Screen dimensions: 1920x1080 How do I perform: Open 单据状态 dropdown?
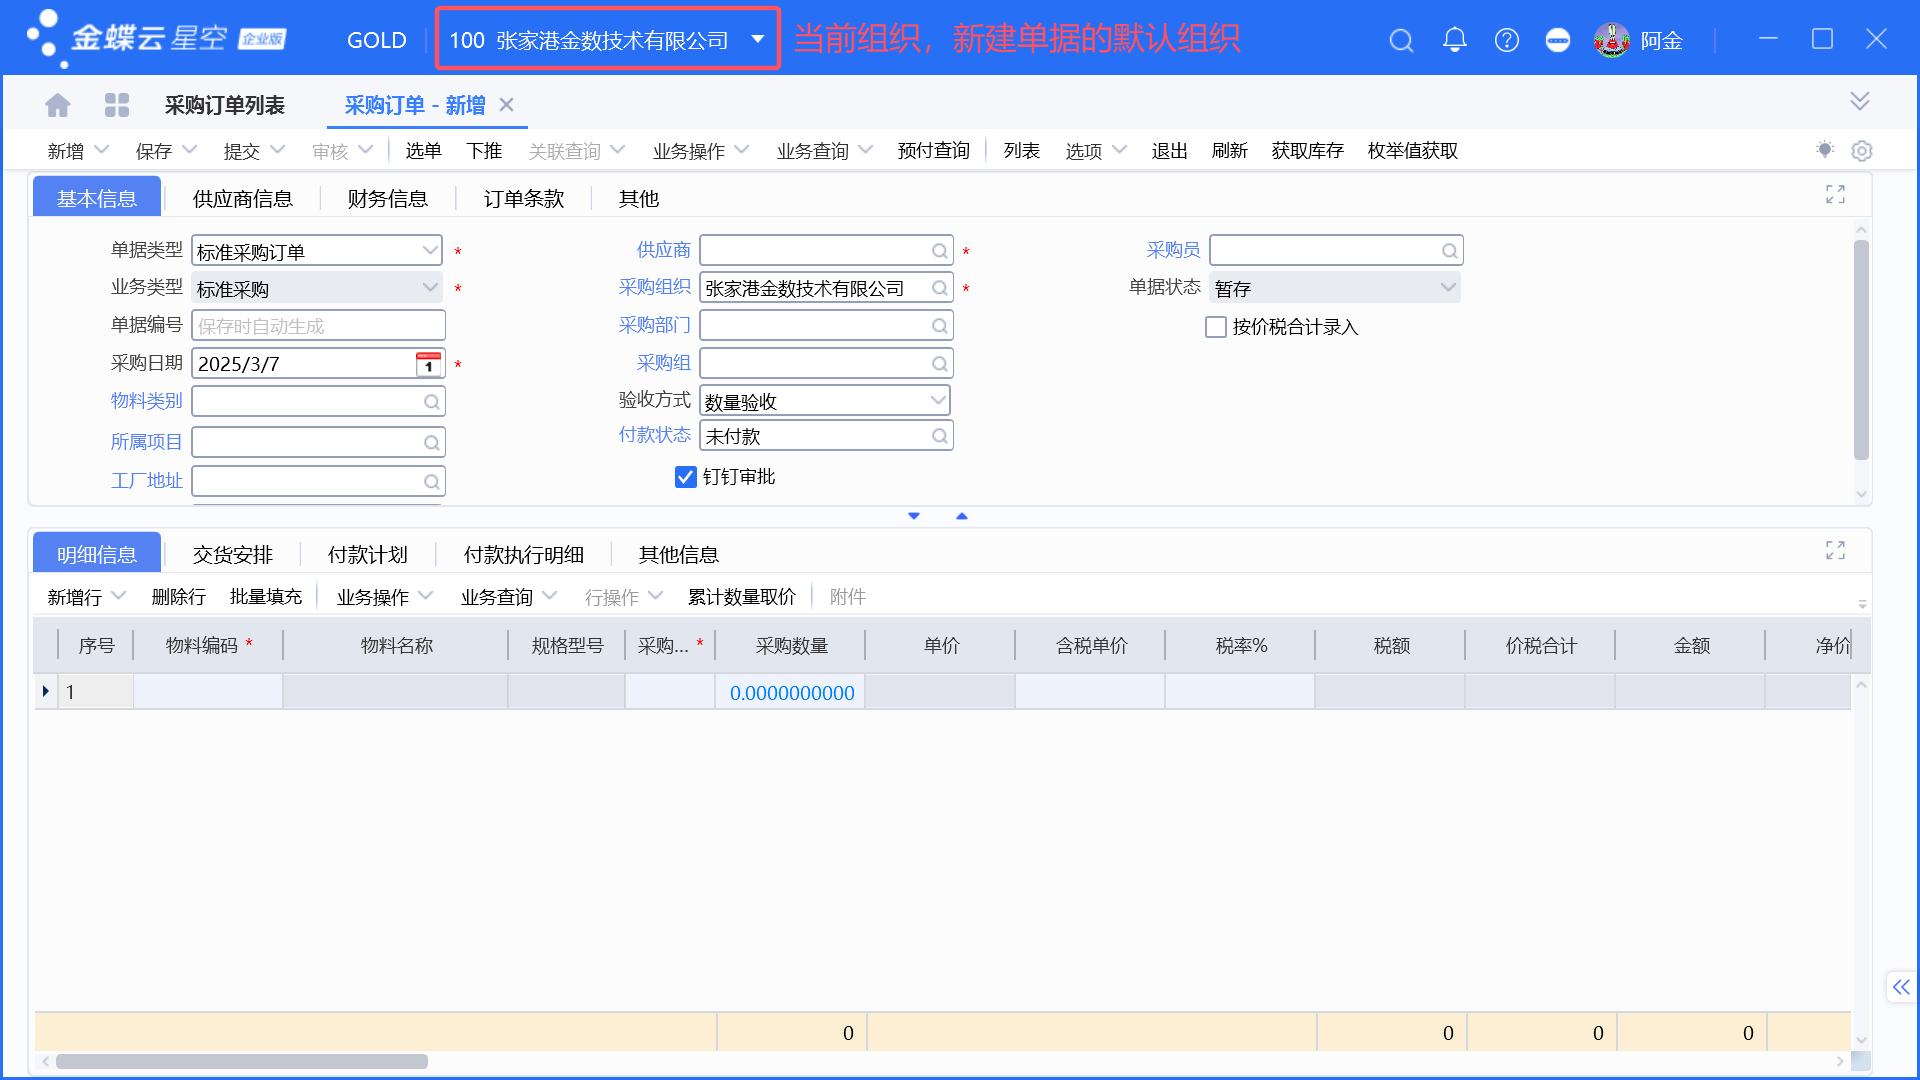(x=1447, y=288)
